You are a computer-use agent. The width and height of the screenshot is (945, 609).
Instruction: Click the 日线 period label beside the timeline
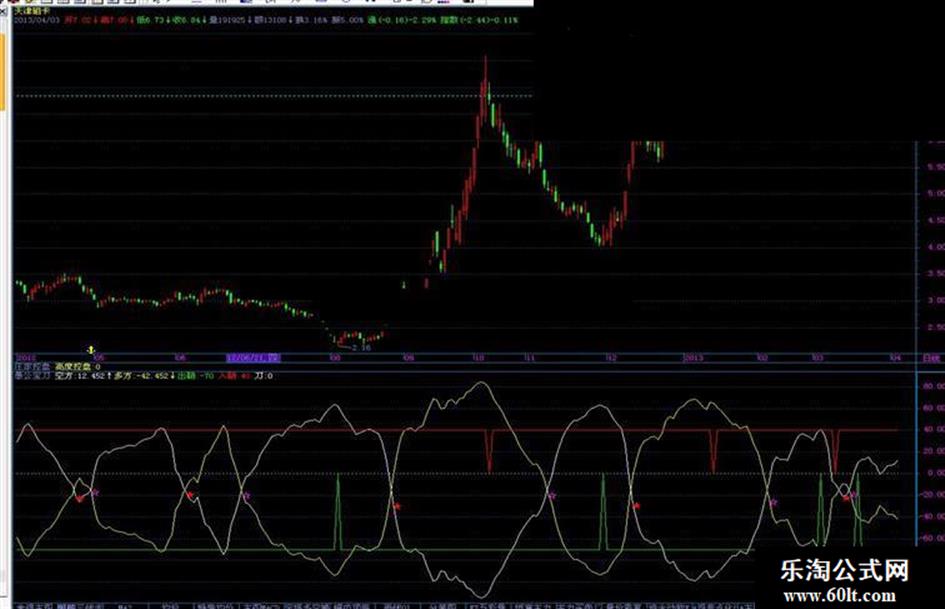(931, 358)
